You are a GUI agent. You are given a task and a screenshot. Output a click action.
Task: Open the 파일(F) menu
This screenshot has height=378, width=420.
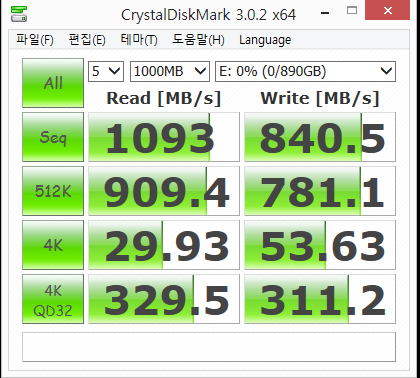[x=35, y=40]
